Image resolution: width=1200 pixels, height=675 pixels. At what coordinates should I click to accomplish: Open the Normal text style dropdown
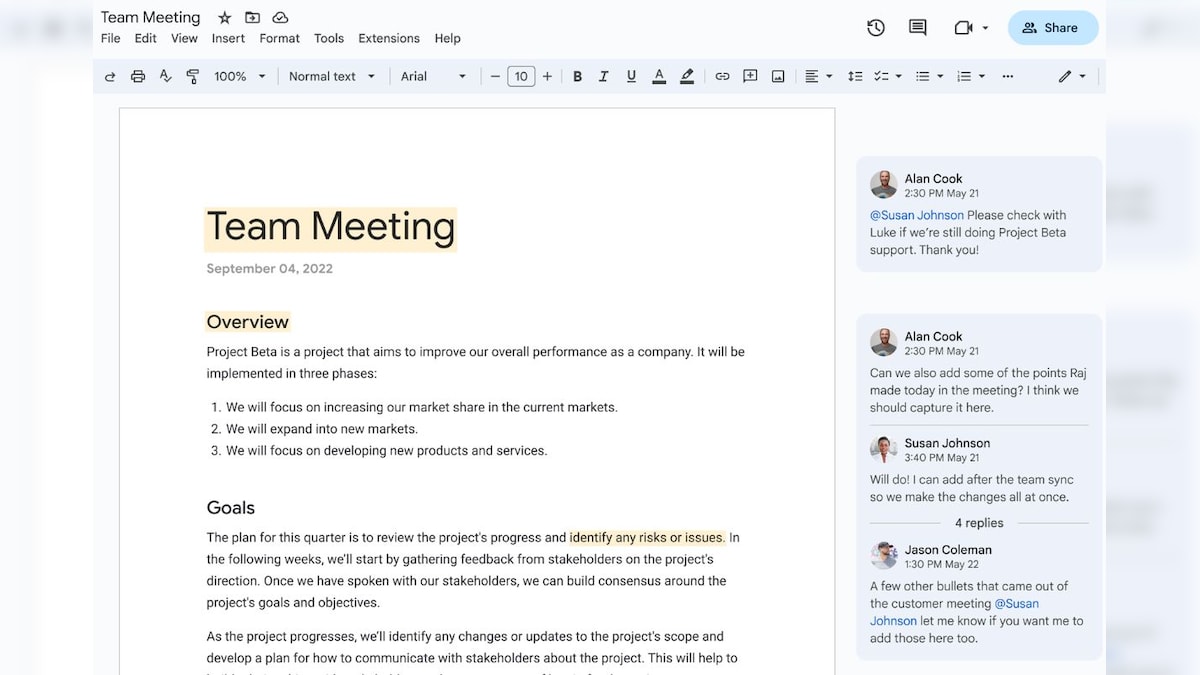(x=332, y=76)
